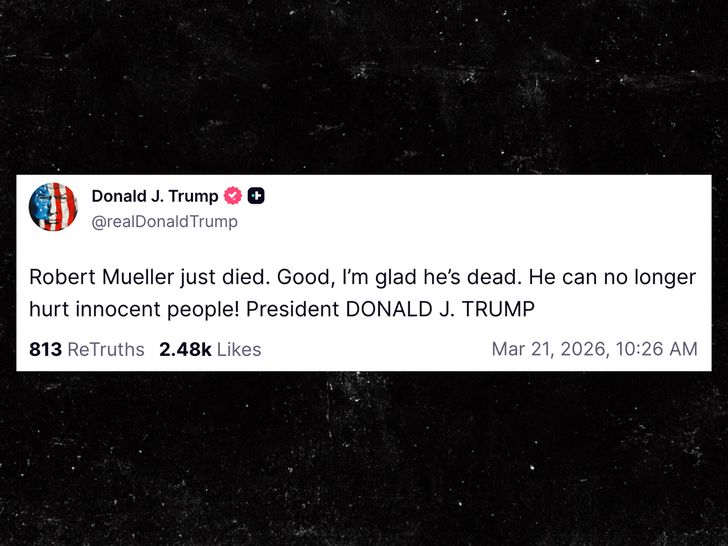Click the ReTruths label
This screenshot has width=728, height=546.
[106, 349]
